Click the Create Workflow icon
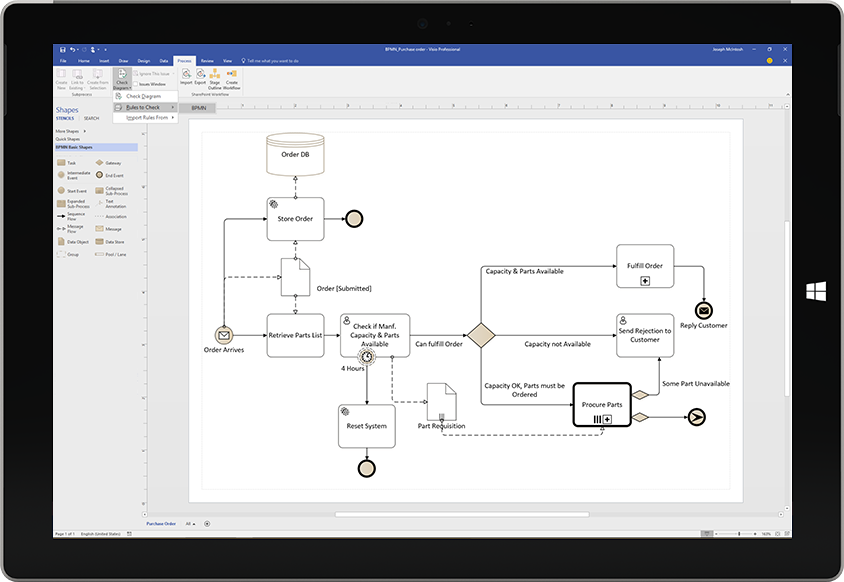 click(232, 76)
